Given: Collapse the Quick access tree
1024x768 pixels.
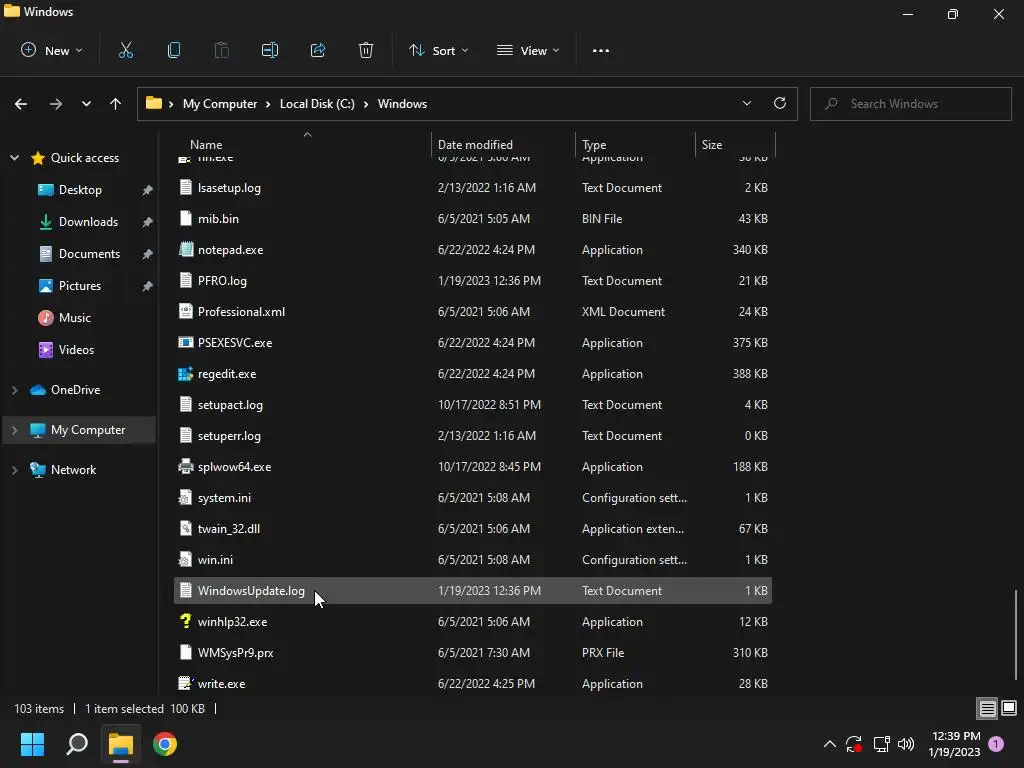Looking at the screenshot, I should 14,157.
